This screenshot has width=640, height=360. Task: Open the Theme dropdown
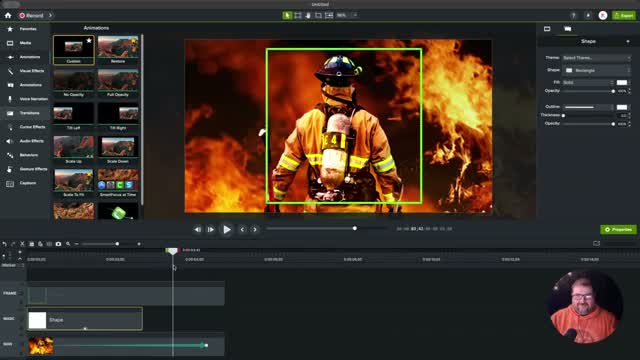click(596, 58)
